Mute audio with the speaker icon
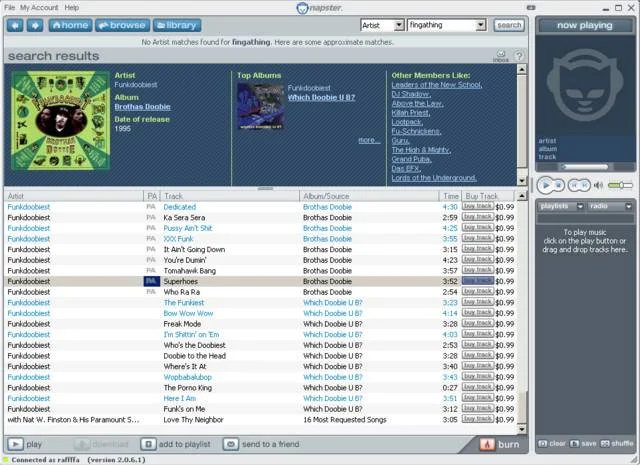The height and width of the screenshot is (465, 640). [598, 185]
